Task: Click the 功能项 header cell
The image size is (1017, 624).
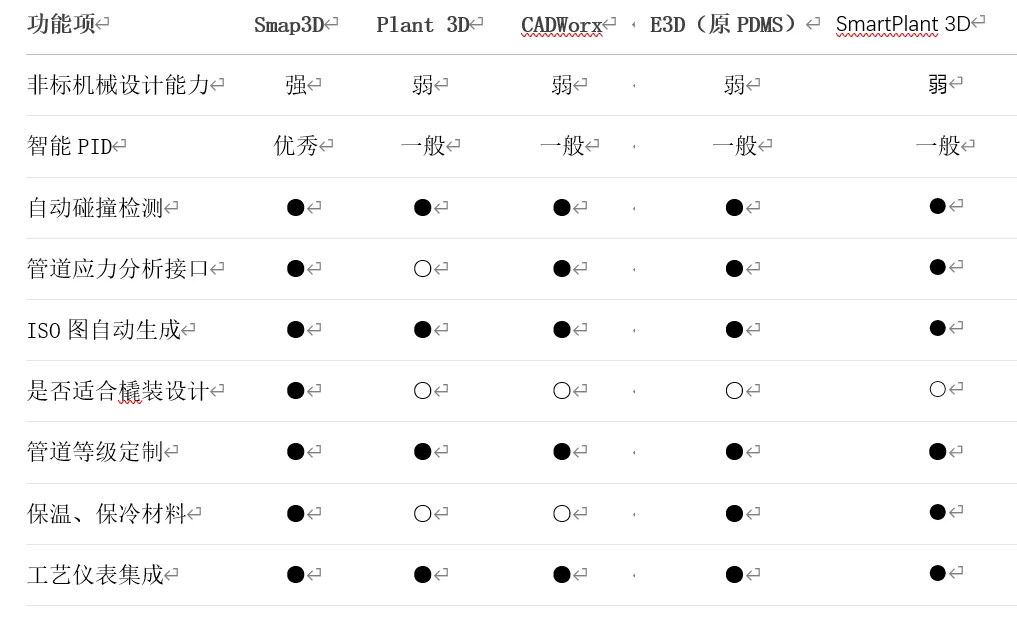Action: coord(61,25)
